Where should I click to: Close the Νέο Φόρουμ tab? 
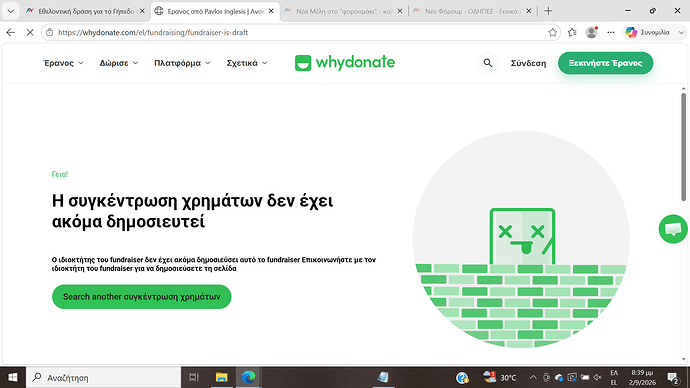click(x=529, y=11)
